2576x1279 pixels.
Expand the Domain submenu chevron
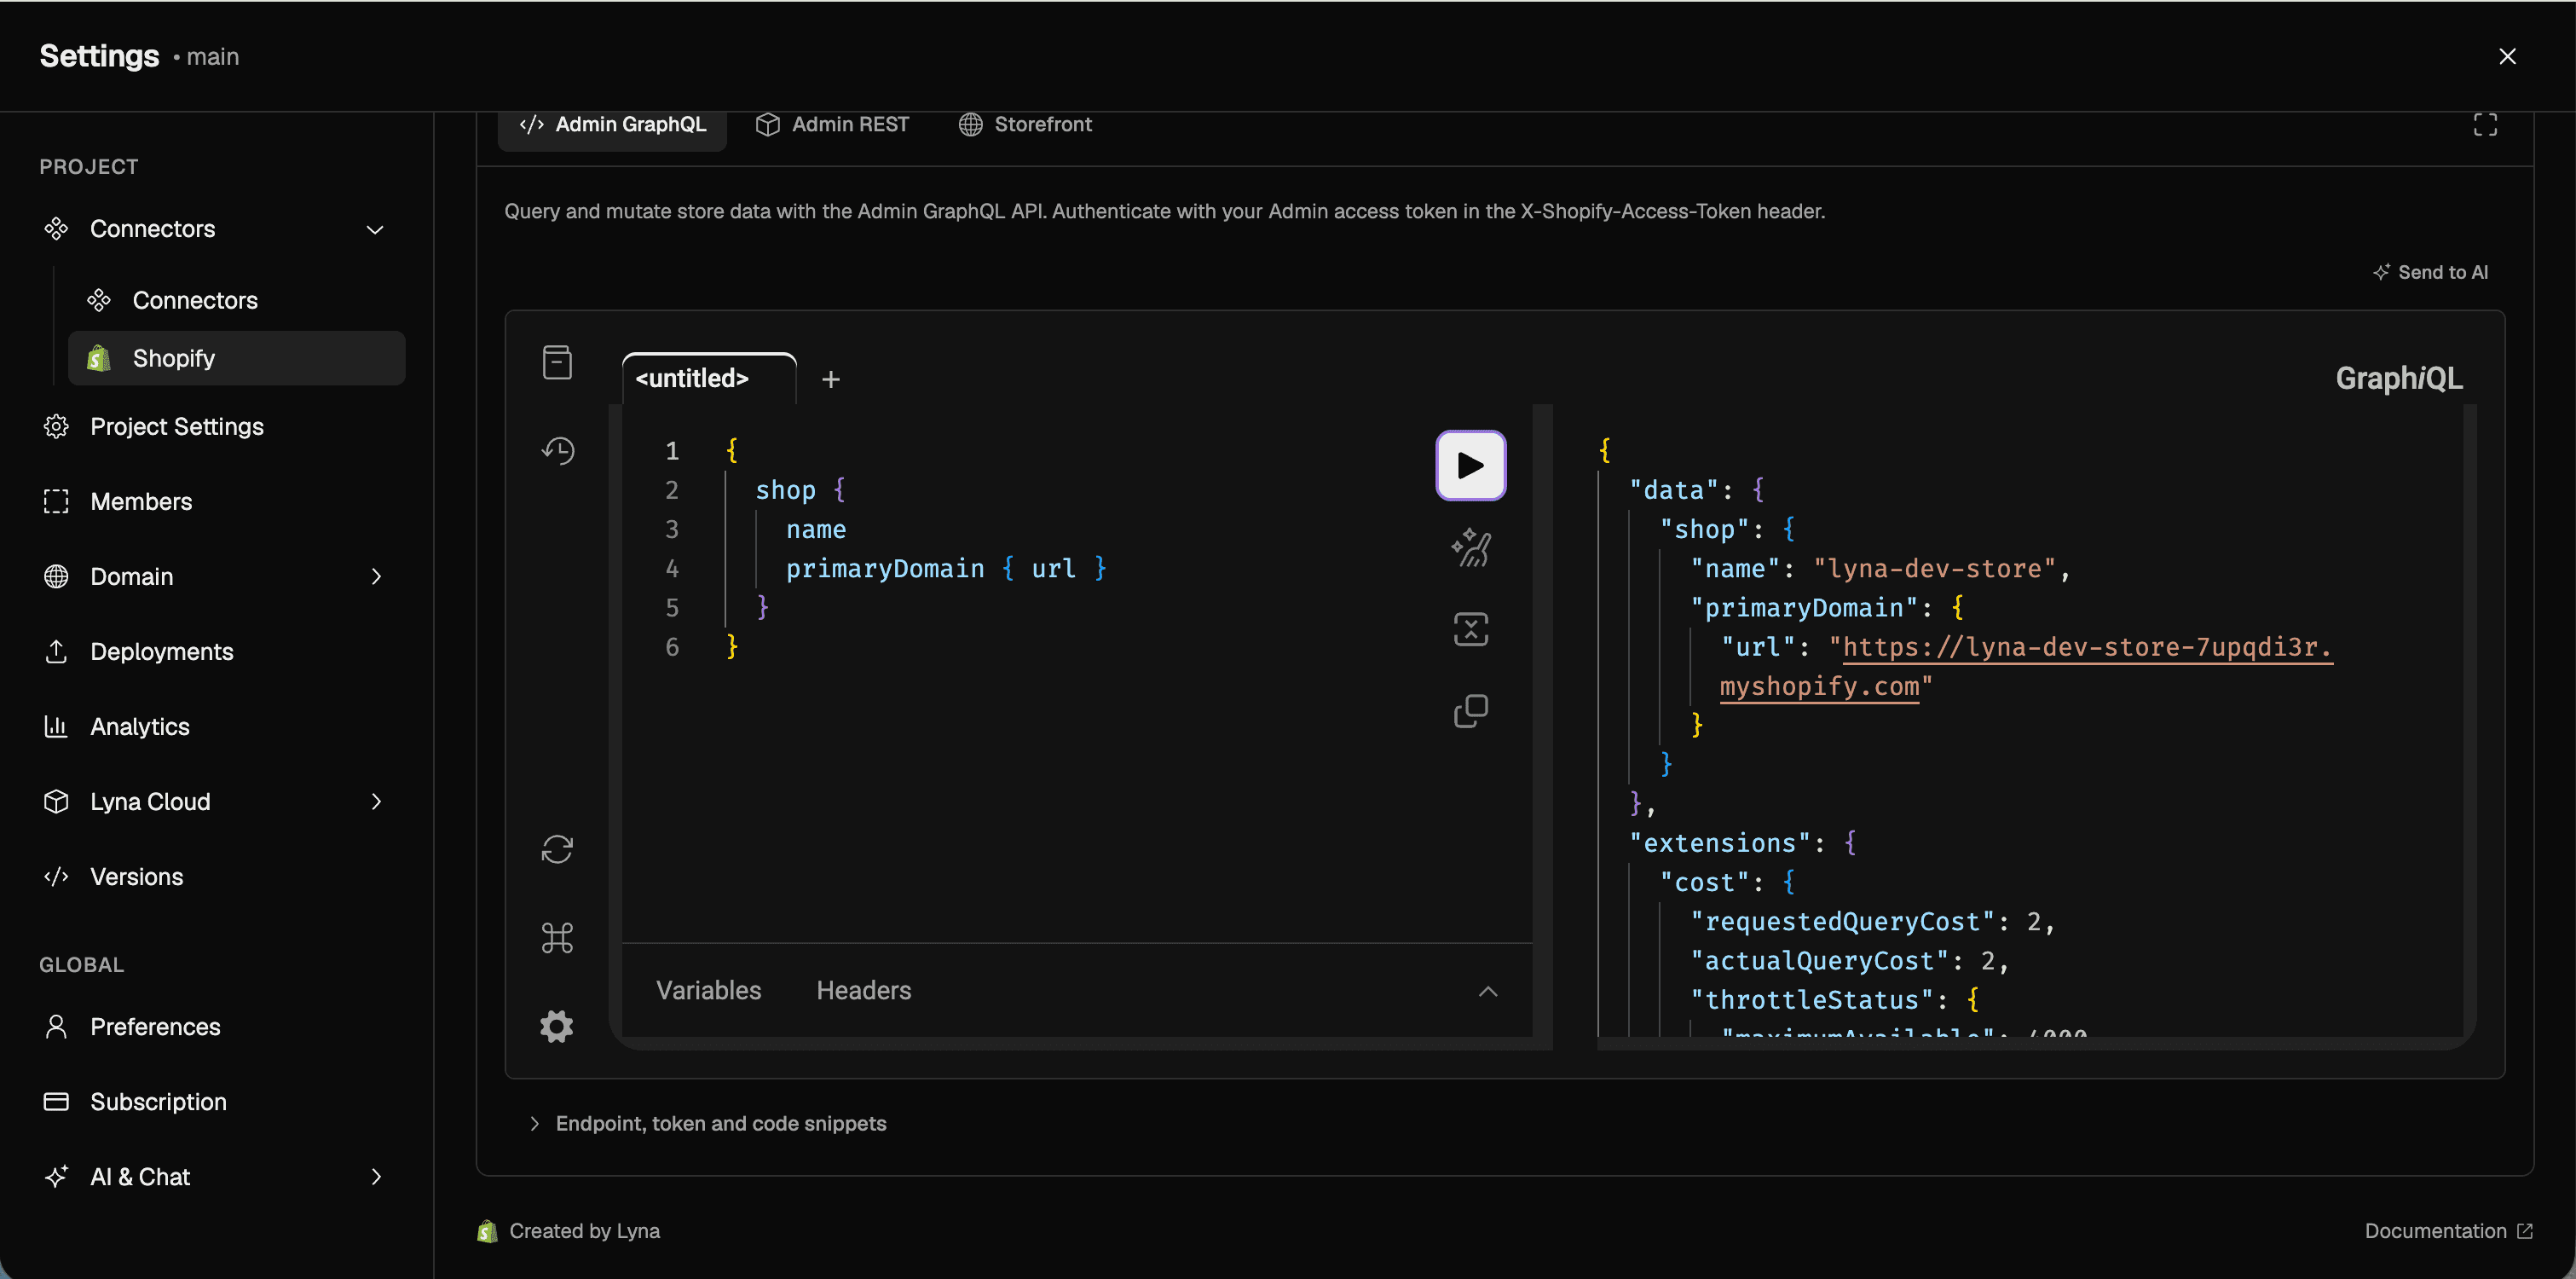click(376, 576)
